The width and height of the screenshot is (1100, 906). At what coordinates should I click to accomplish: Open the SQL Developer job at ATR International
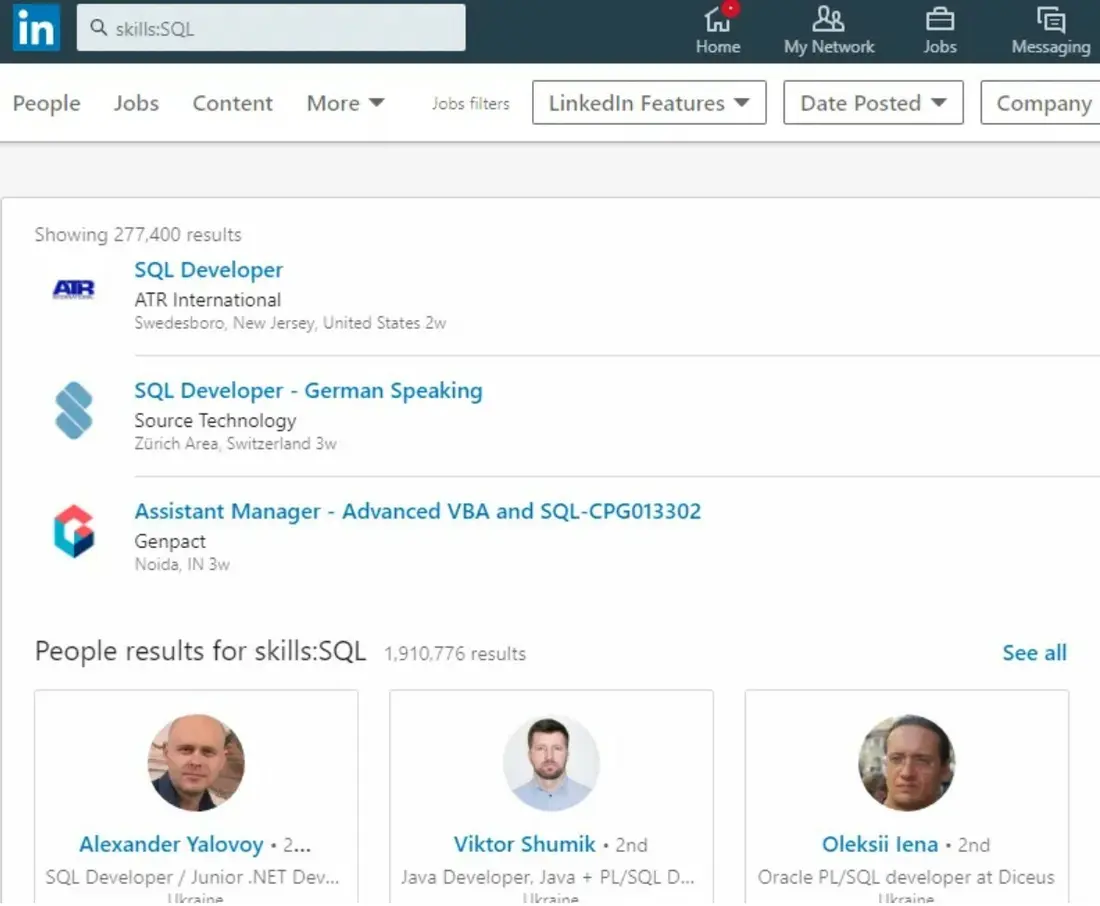pyautogui.click(x=208, y=269)
